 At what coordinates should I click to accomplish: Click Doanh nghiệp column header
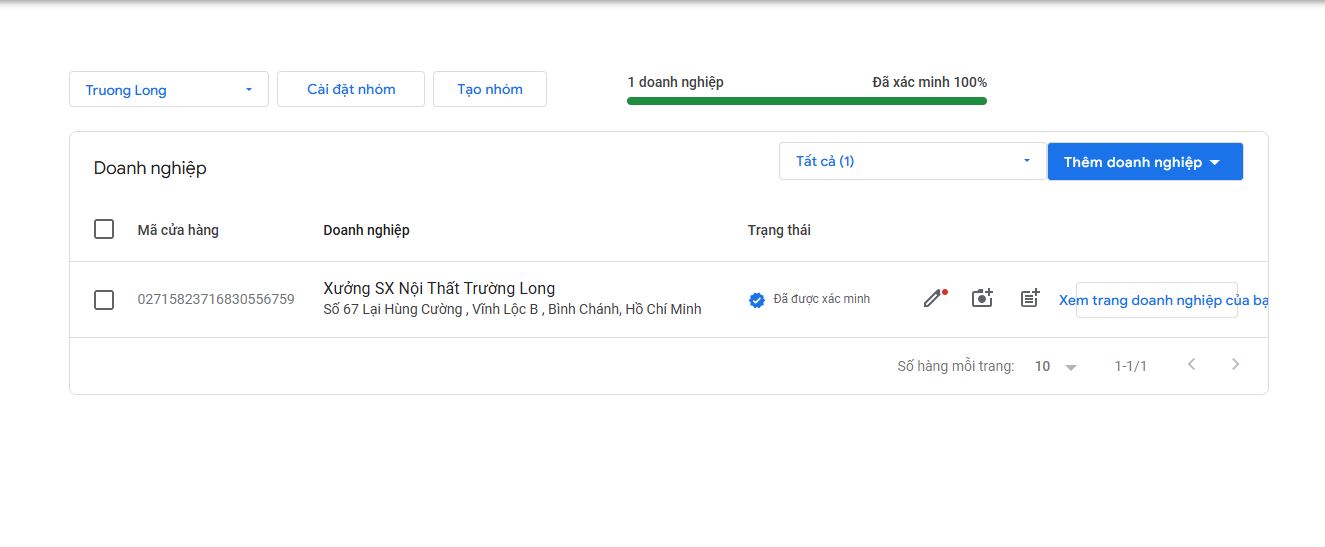pyautogui.click(x=366, y=230)
